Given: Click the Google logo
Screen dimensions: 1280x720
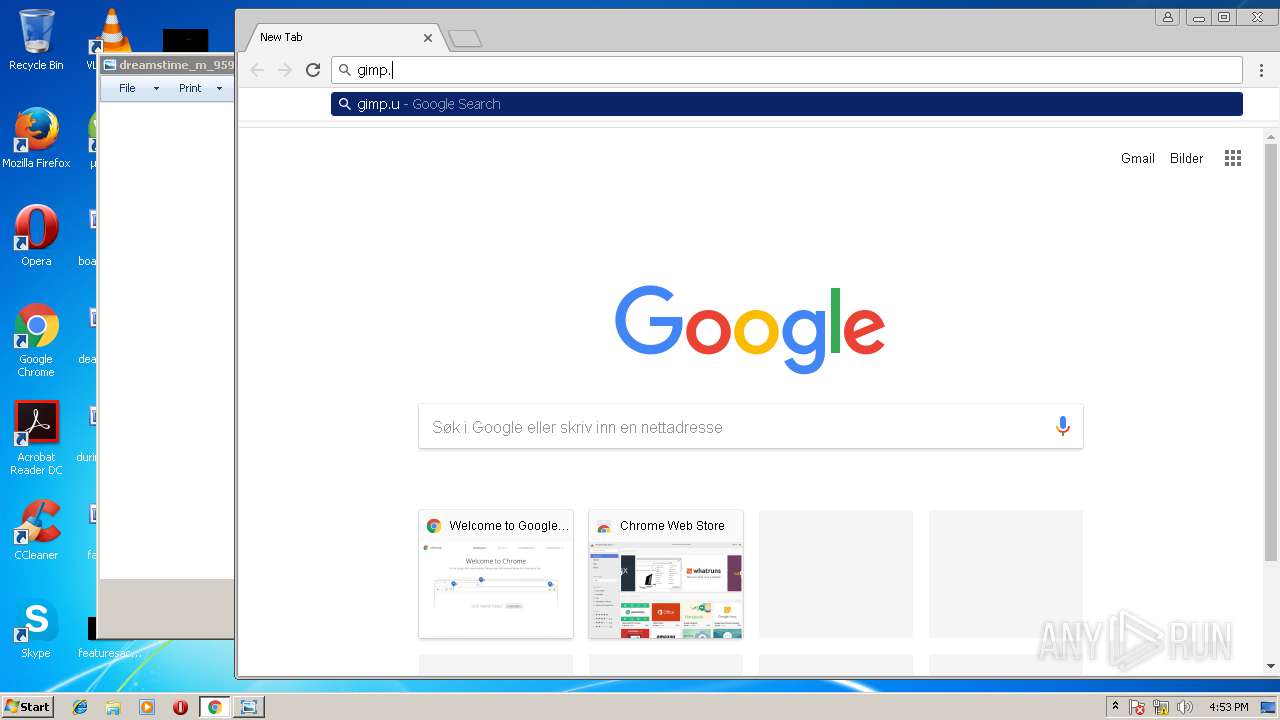Looking at the screenshot, I should click(750, 329).
